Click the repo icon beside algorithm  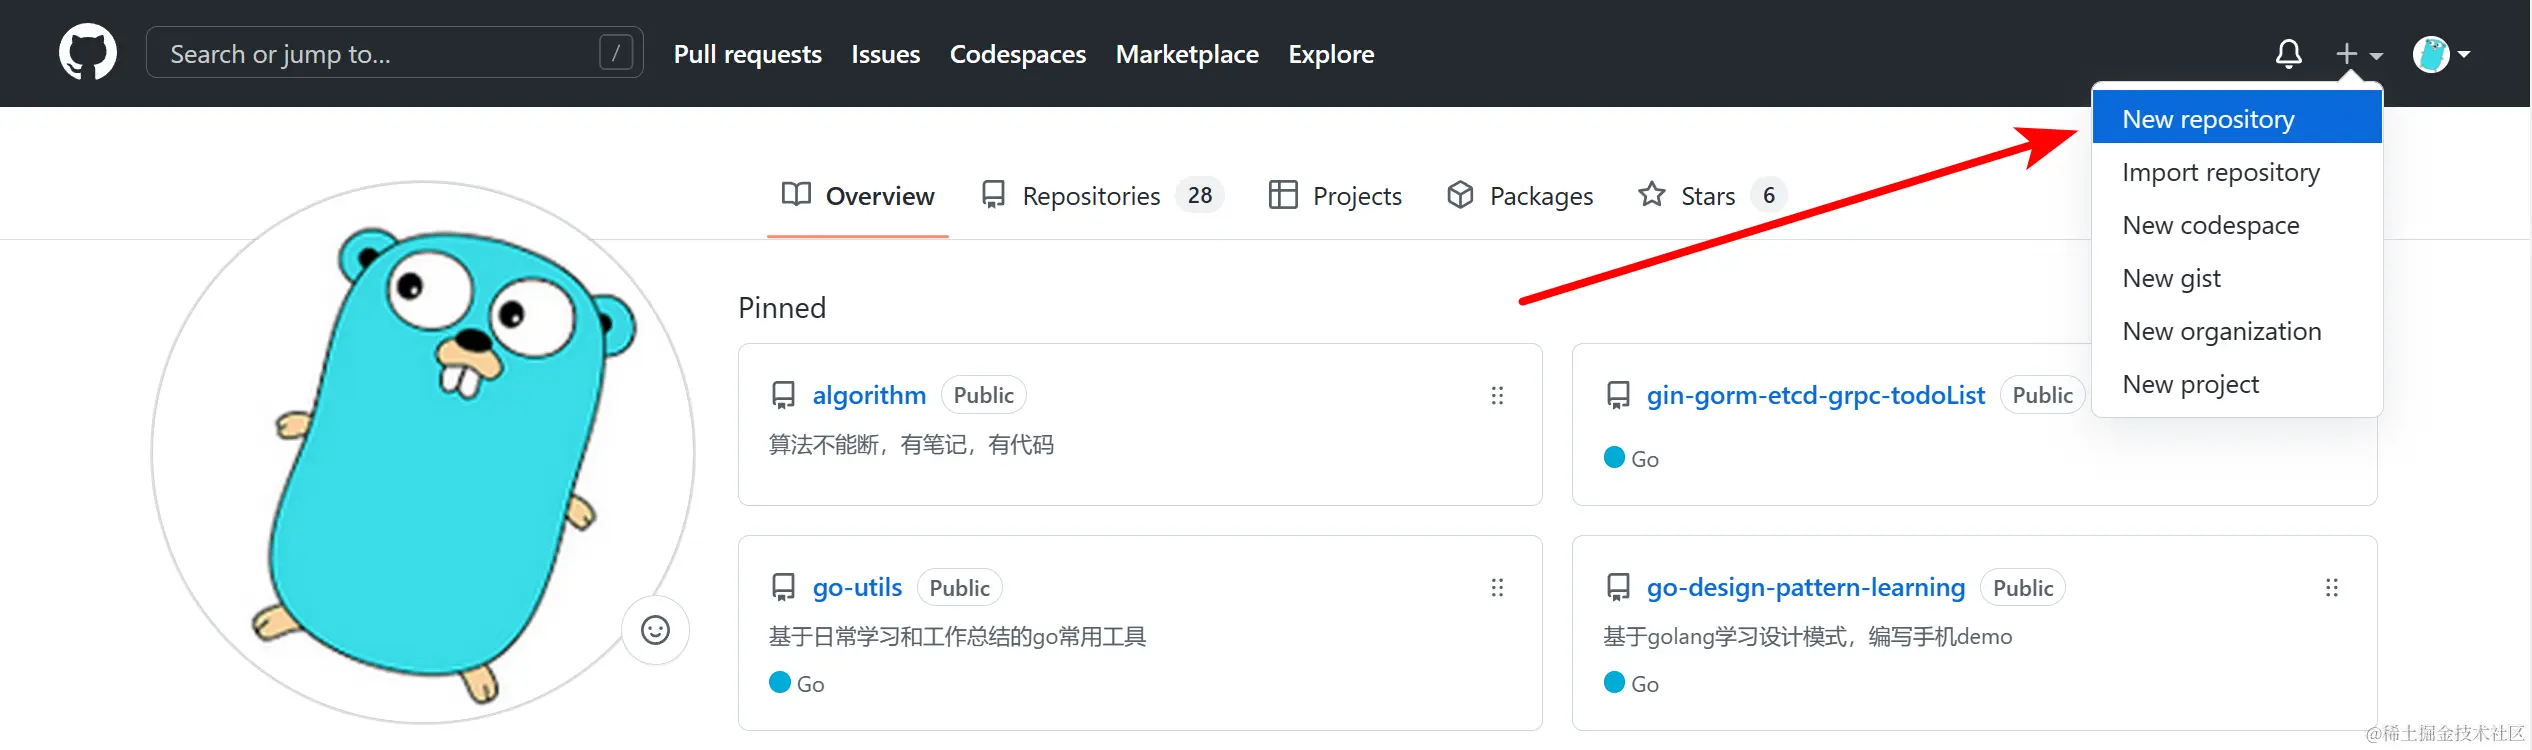[x=783, y=396]
